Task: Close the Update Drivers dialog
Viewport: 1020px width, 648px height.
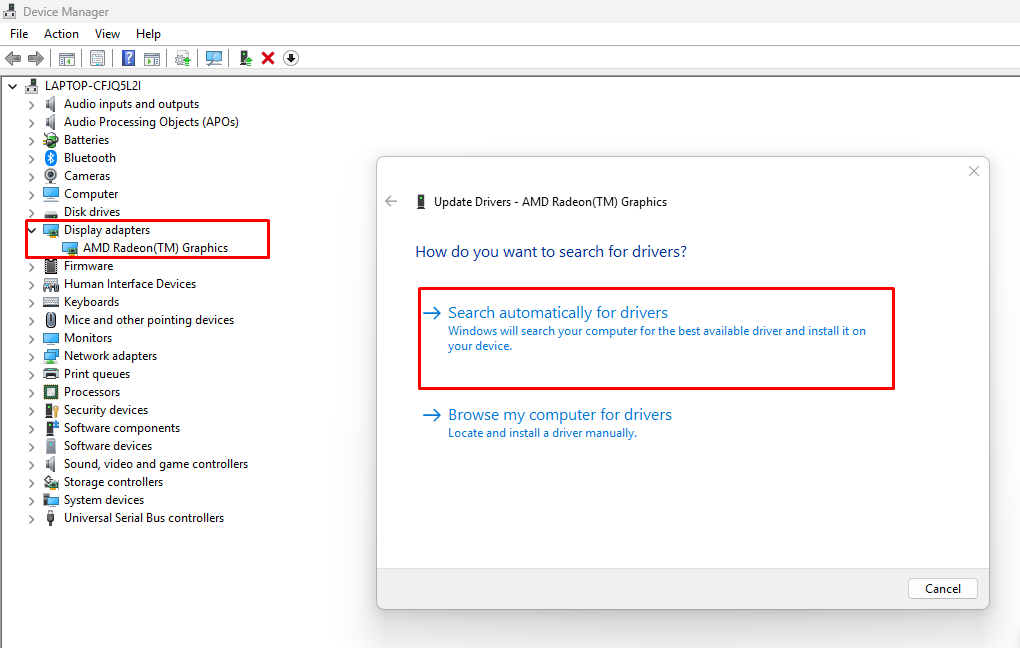Action: (973, 172)
